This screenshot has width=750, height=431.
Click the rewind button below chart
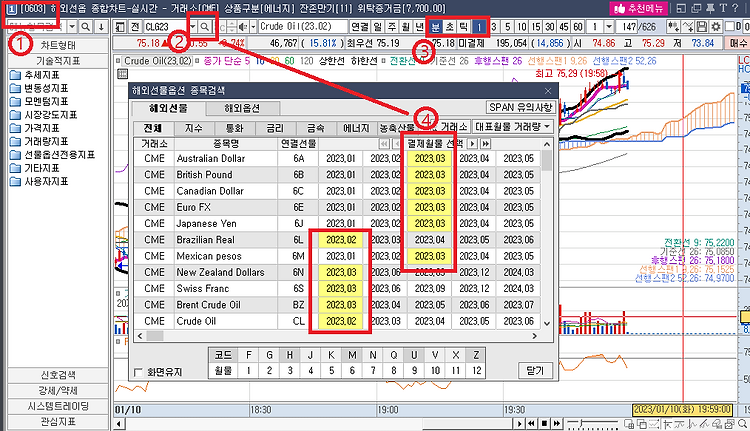tap(532, 424)
